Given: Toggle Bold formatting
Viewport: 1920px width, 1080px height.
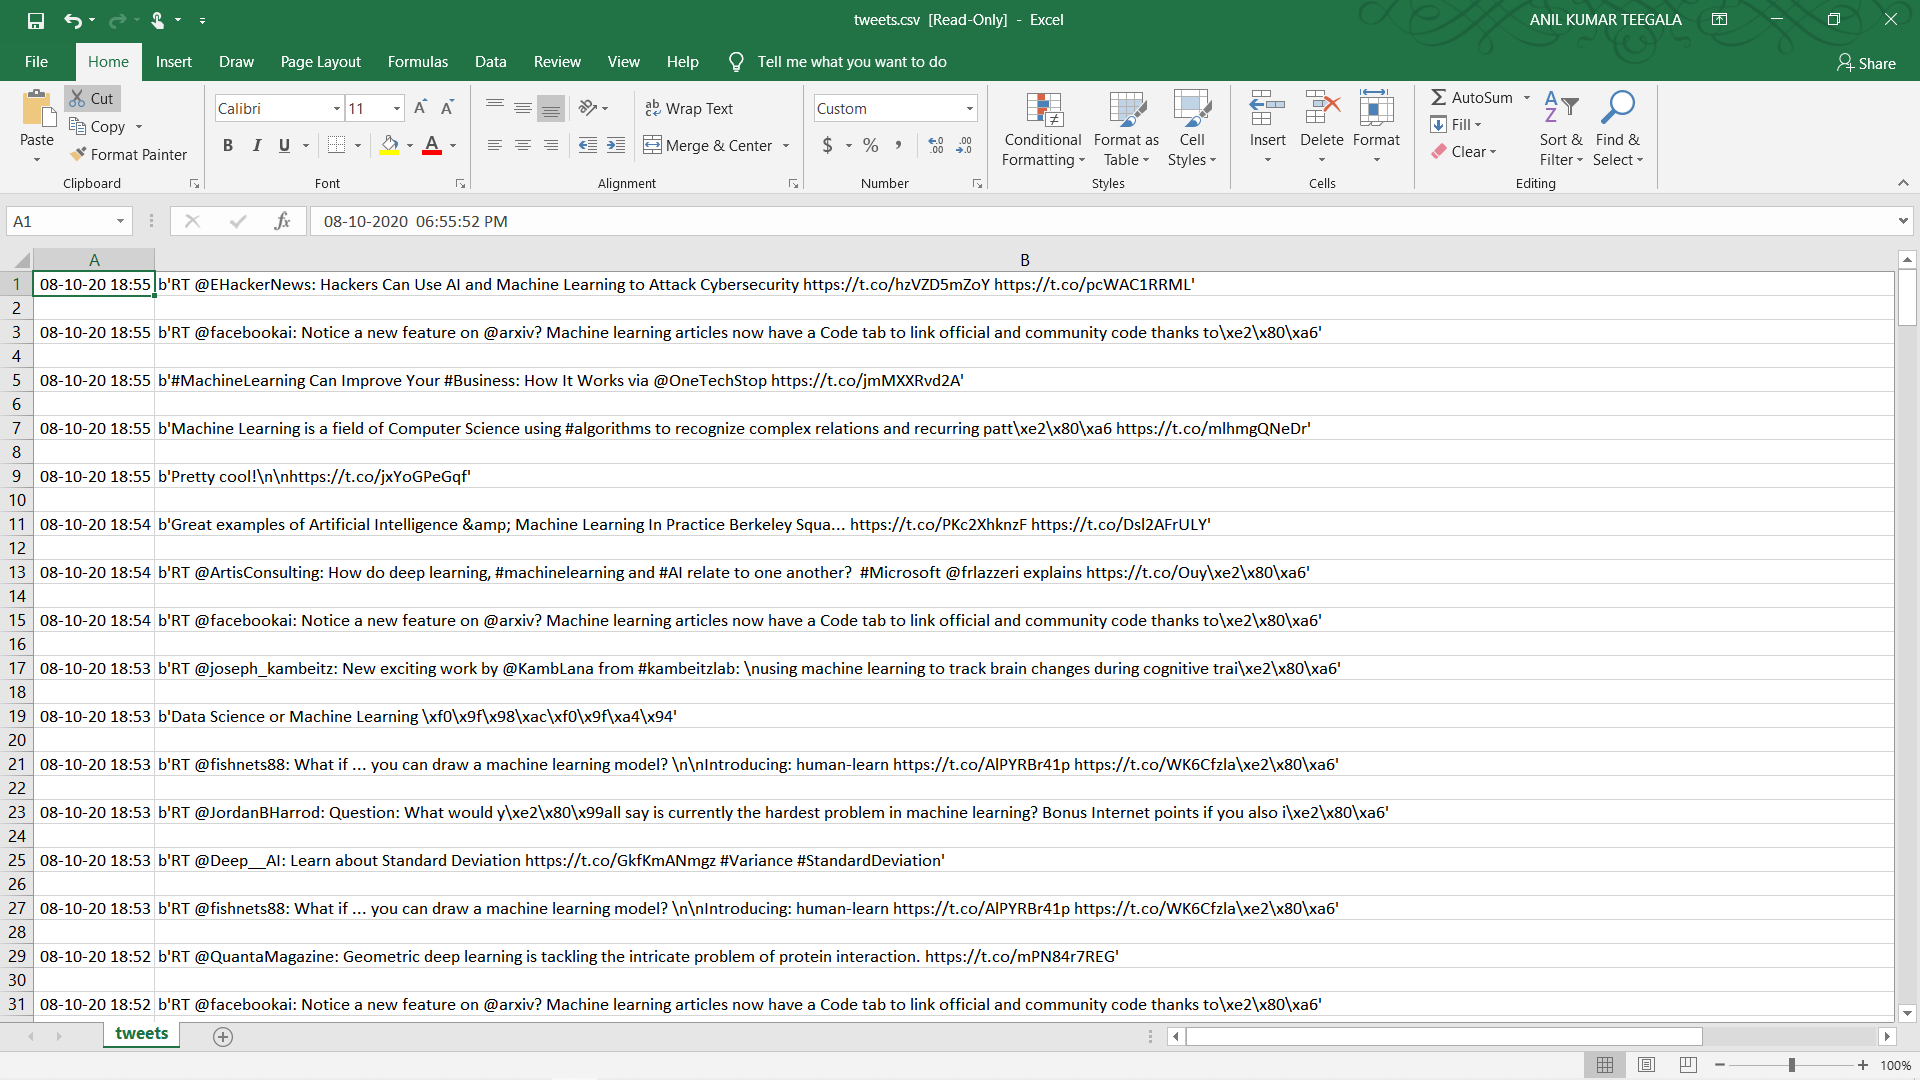Looking at the screenshot, I should click(x=228, y=145).
